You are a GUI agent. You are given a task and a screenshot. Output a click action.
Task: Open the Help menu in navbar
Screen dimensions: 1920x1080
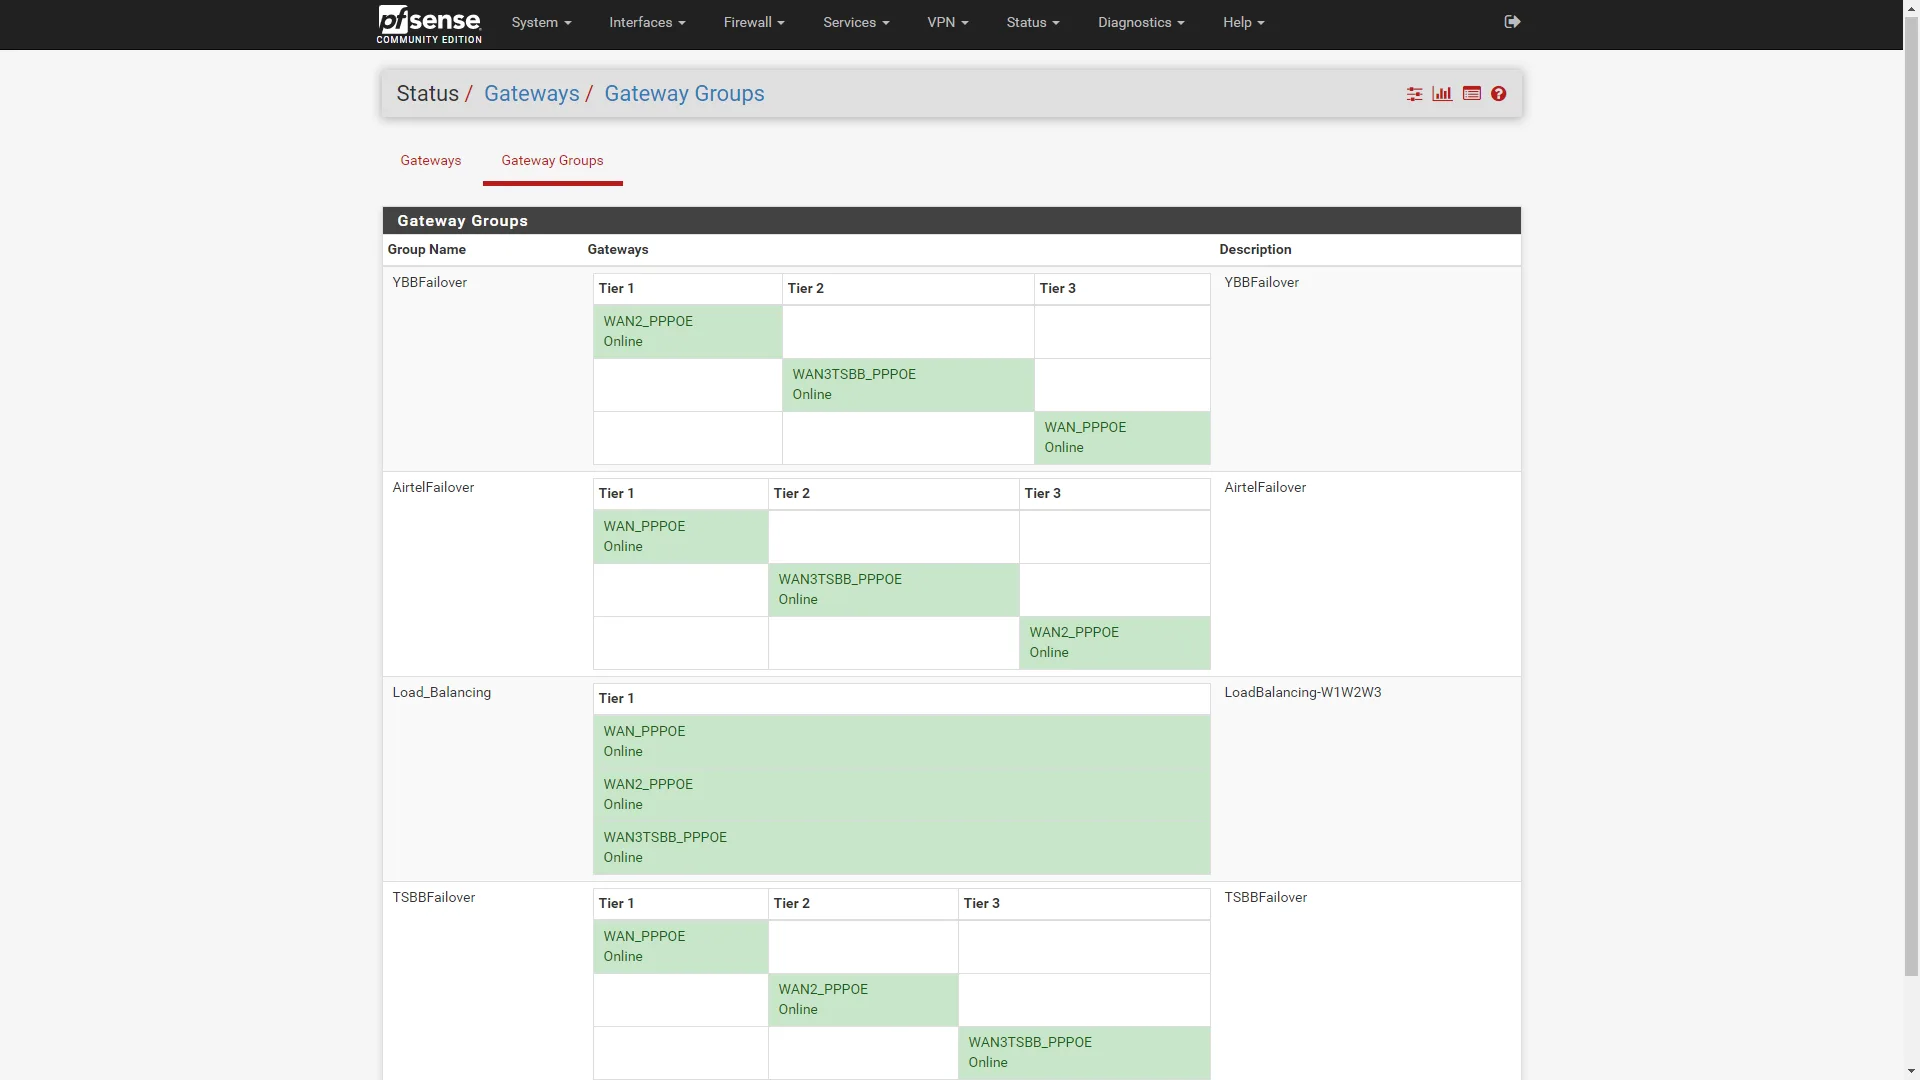point(1243,22)
